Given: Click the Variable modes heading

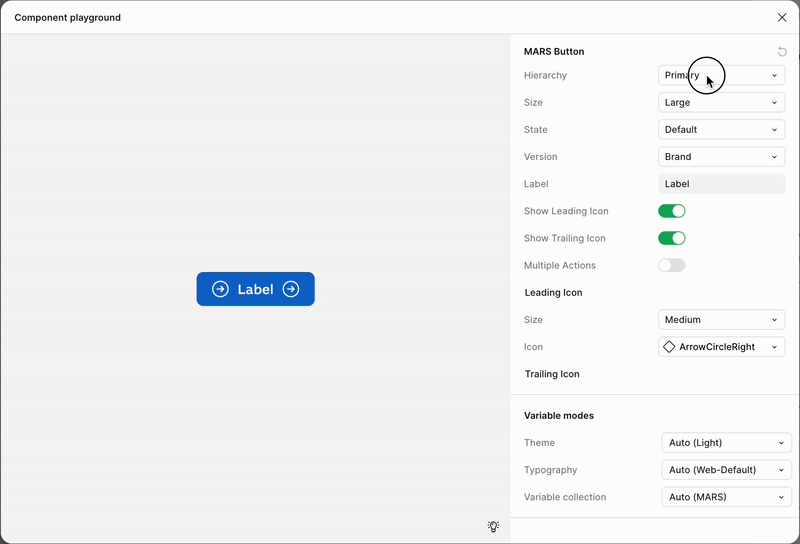Looking at the screenshot, I should click(x=559, y=415).
